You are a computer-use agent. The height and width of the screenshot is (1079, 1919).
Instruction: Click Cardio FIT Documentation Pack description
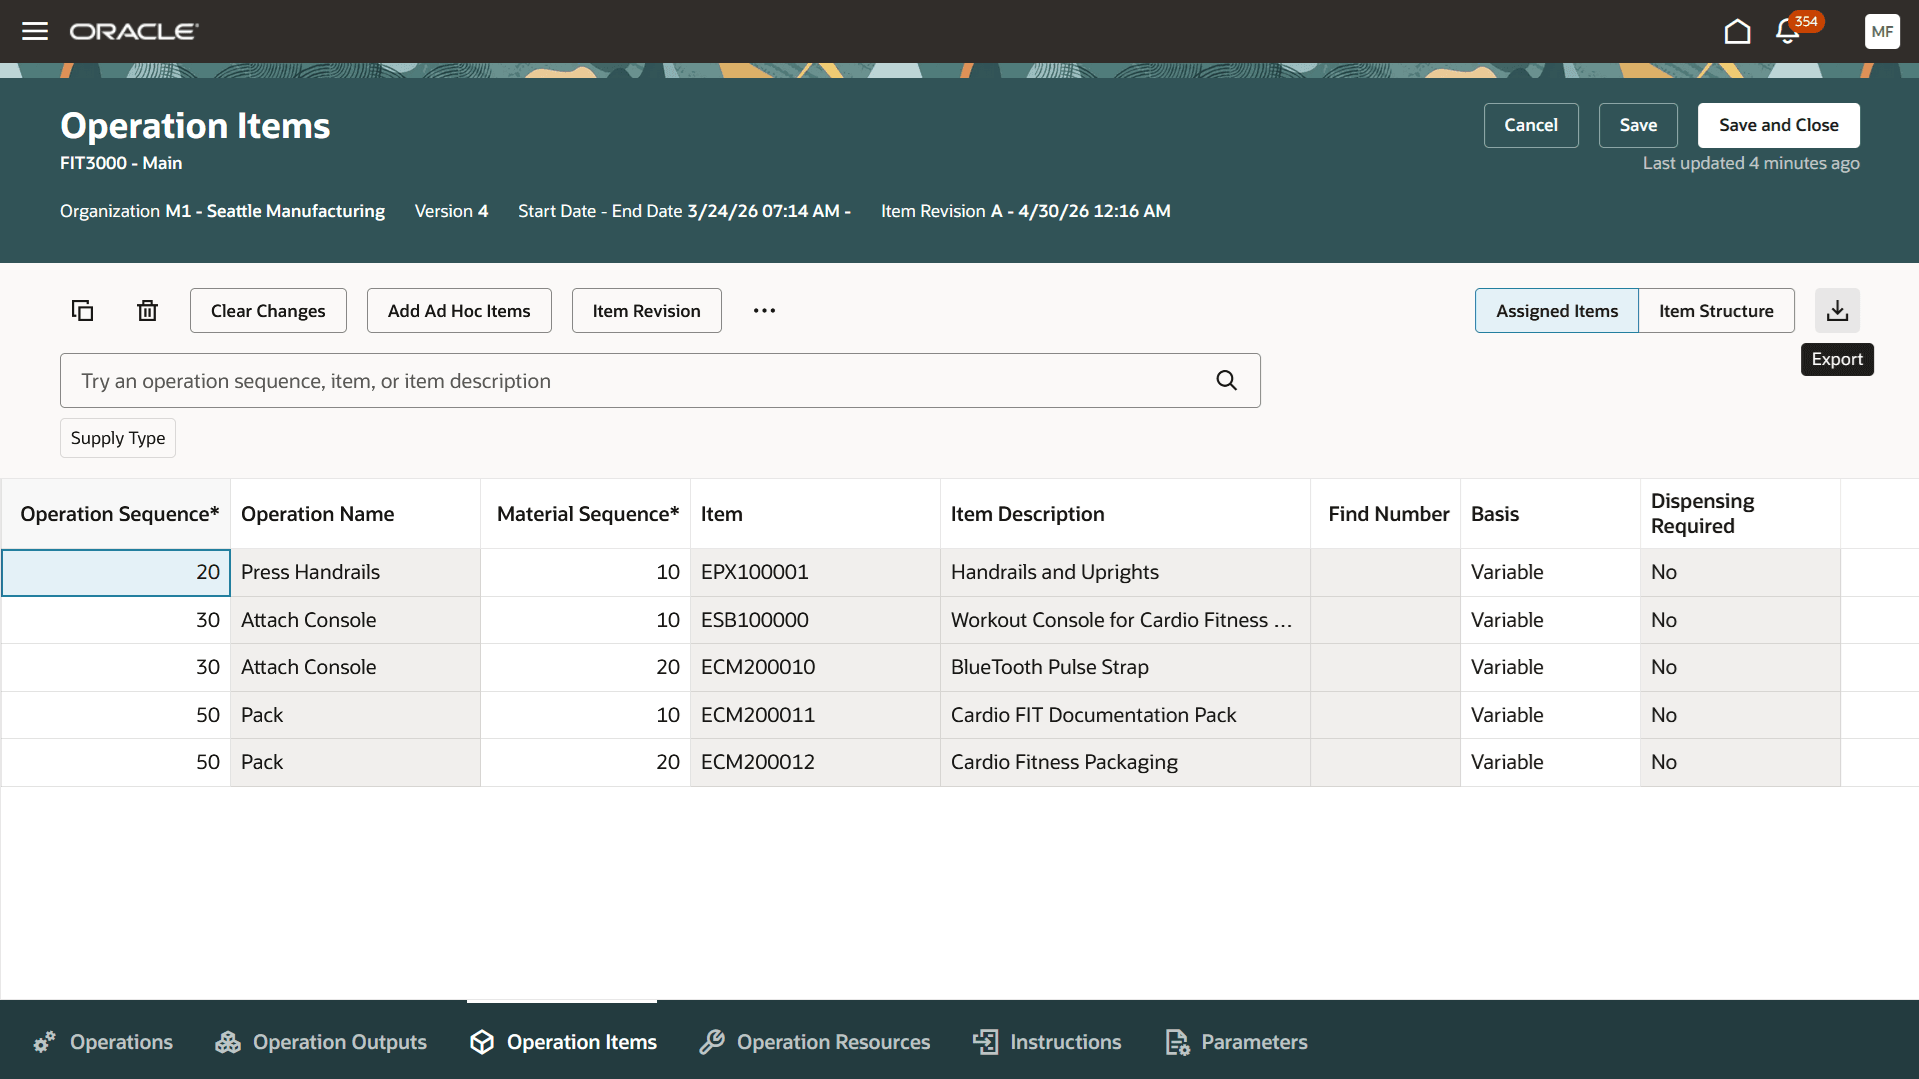(x=1126, y=715)
